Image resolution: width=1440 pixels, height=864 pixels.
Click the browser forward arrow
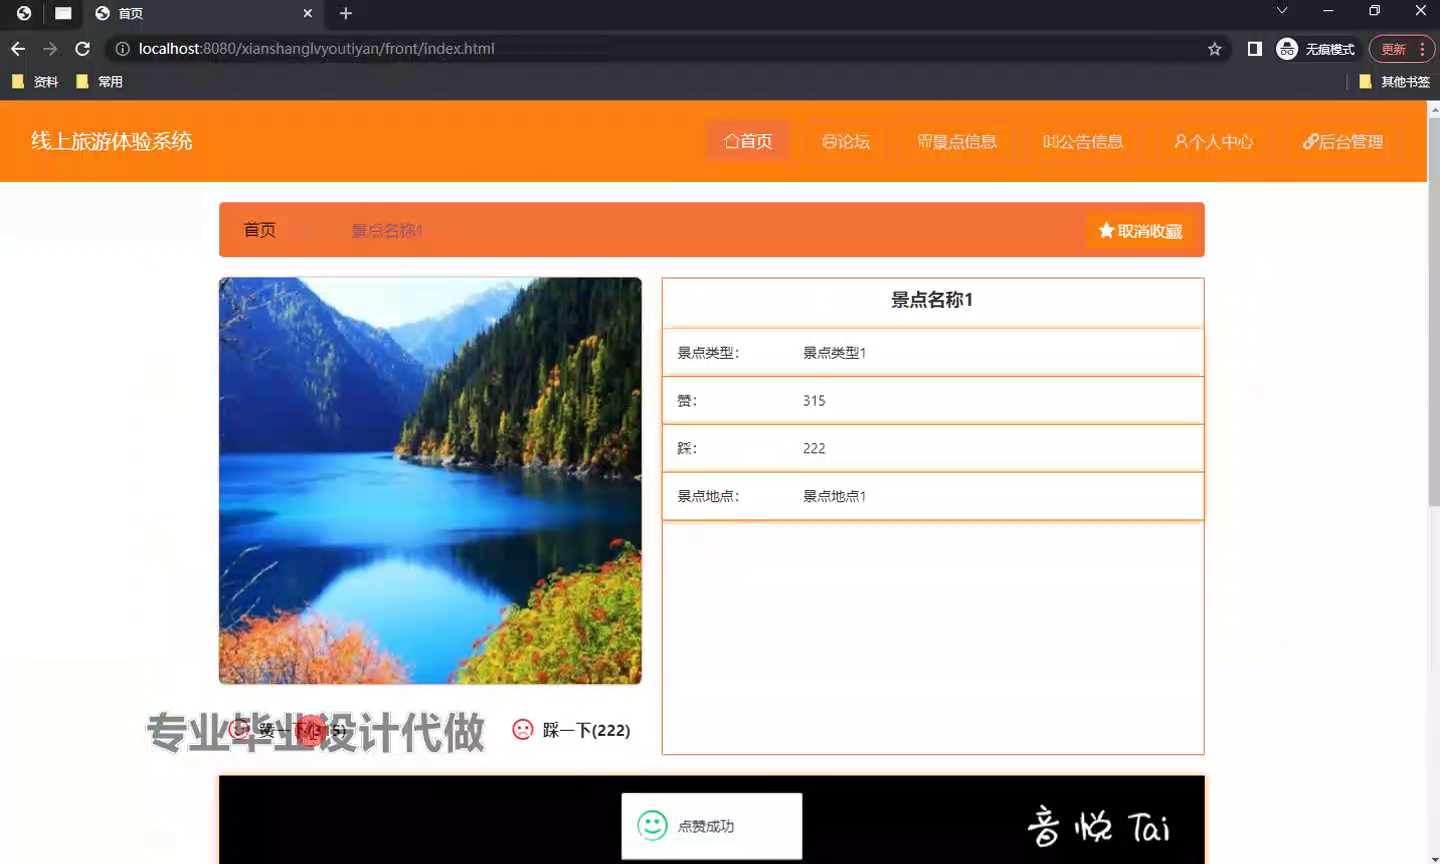click(x=50, y=48)
